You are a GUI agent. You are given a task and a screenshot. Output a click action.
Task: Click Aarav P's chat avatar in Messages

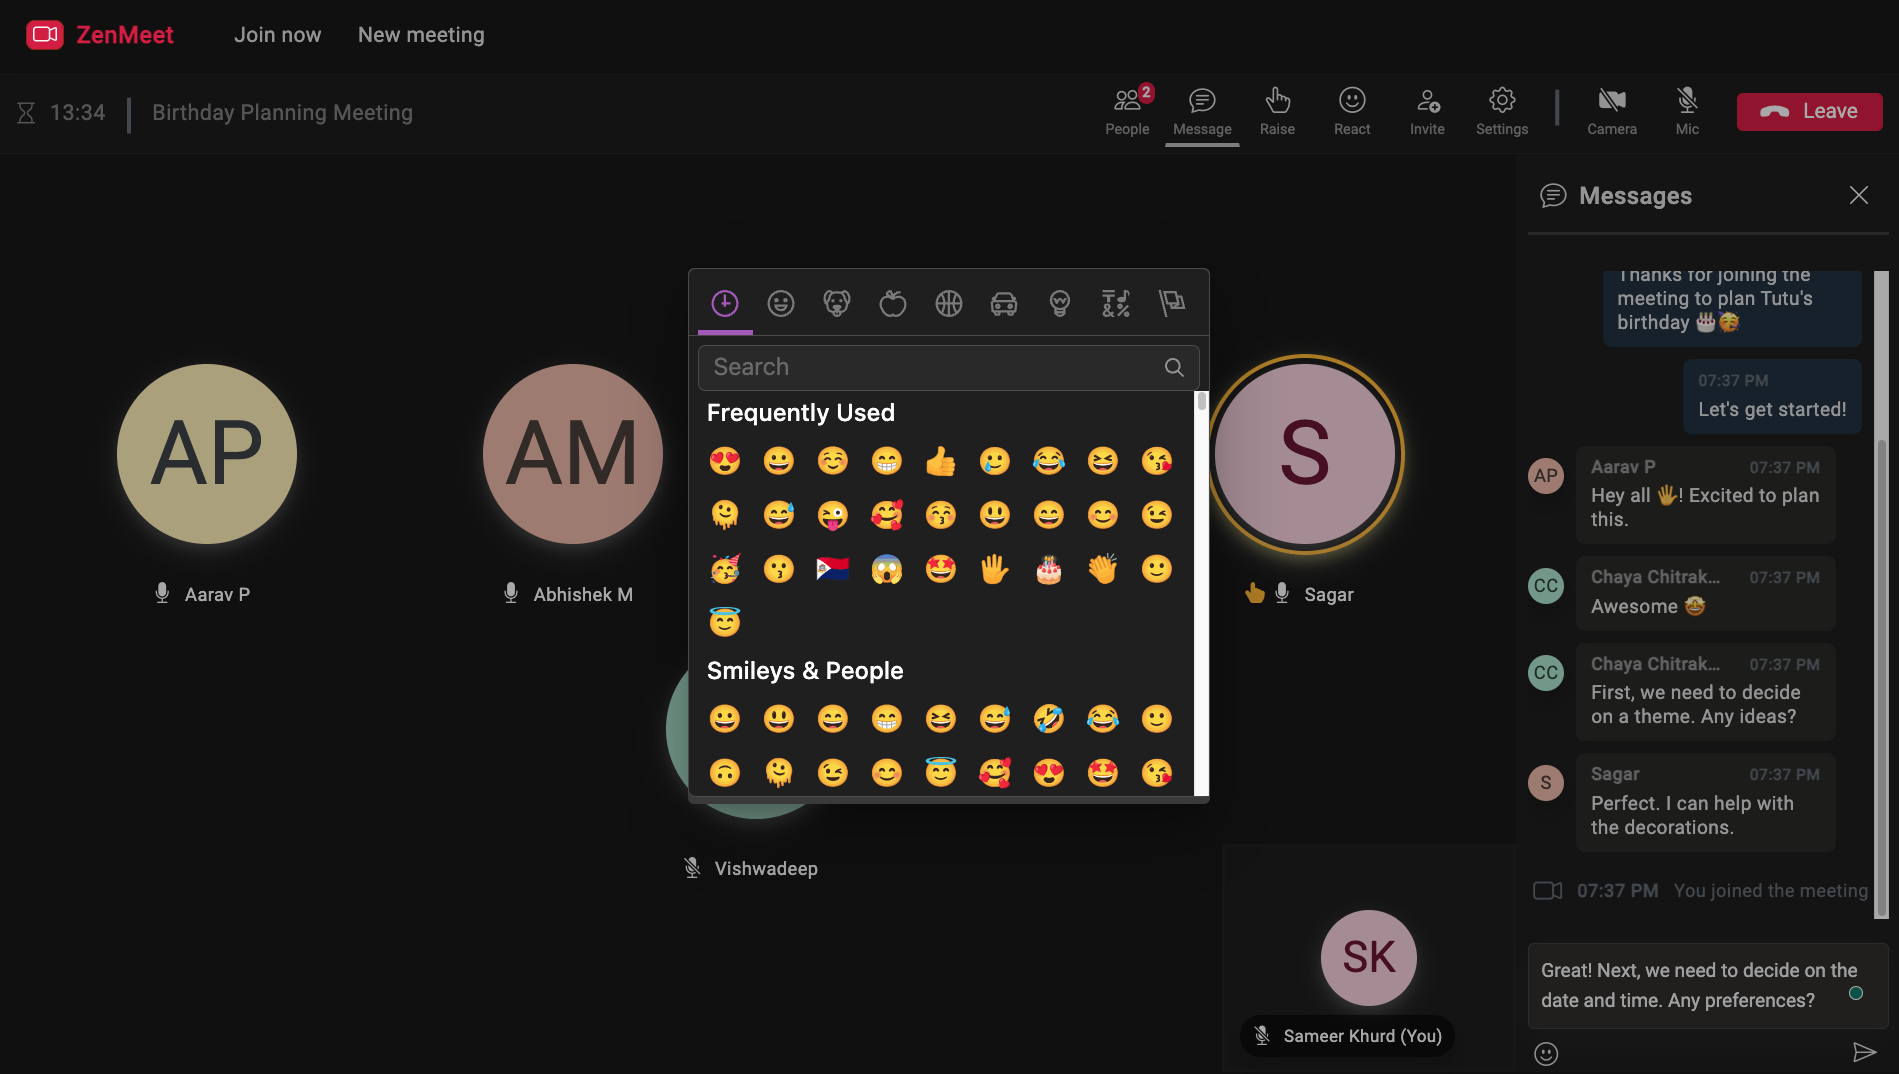1546,475
